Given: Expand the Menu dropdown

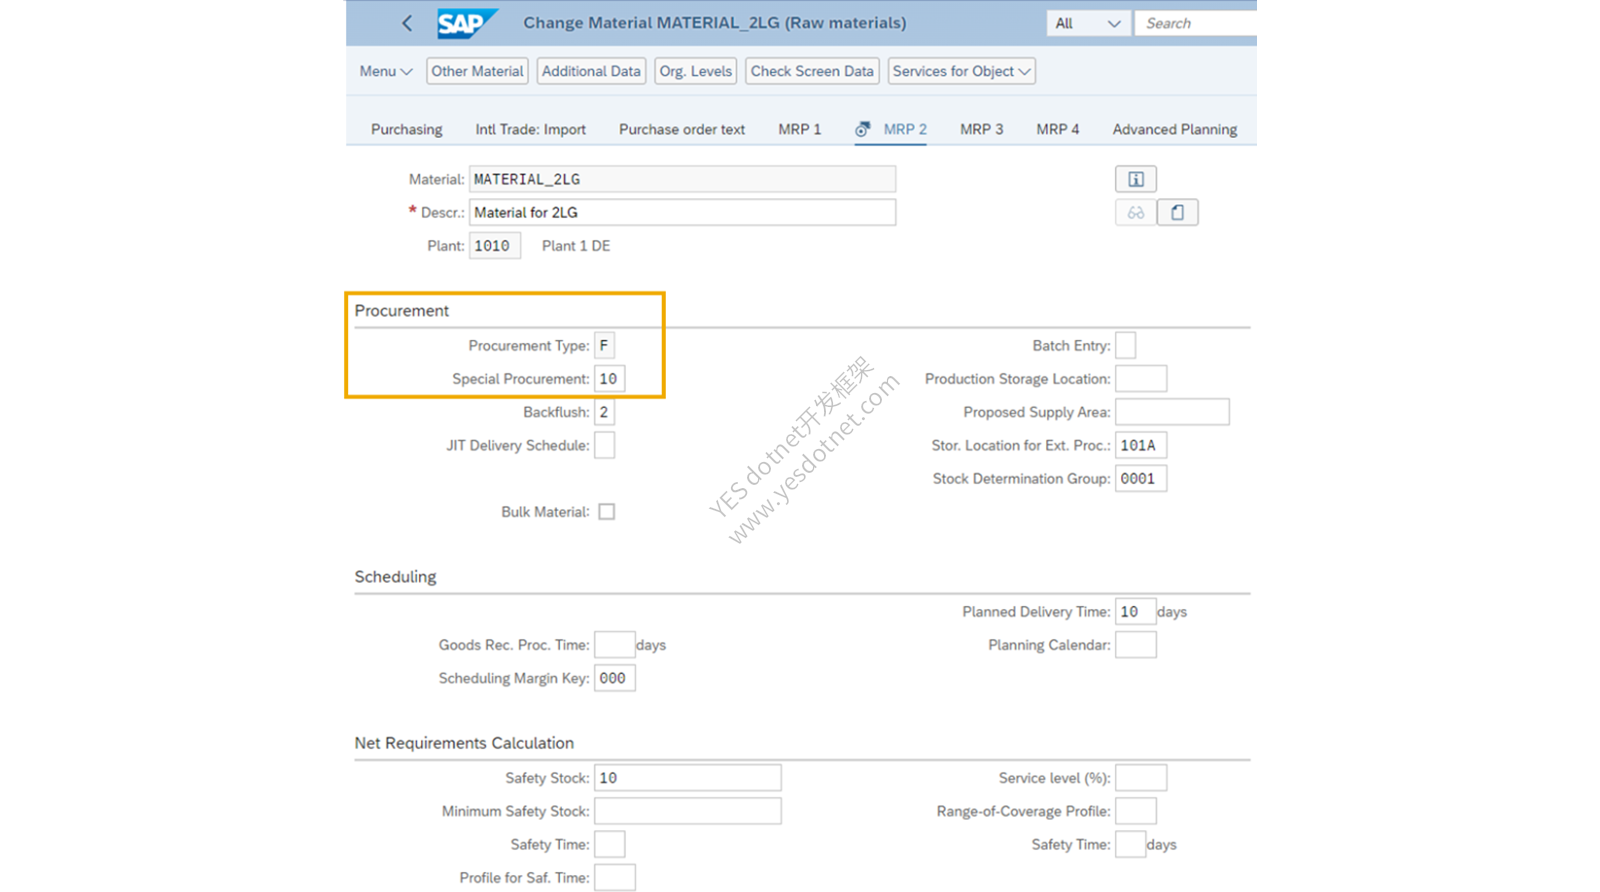Looking at the screenshot, I should (385, 71).
